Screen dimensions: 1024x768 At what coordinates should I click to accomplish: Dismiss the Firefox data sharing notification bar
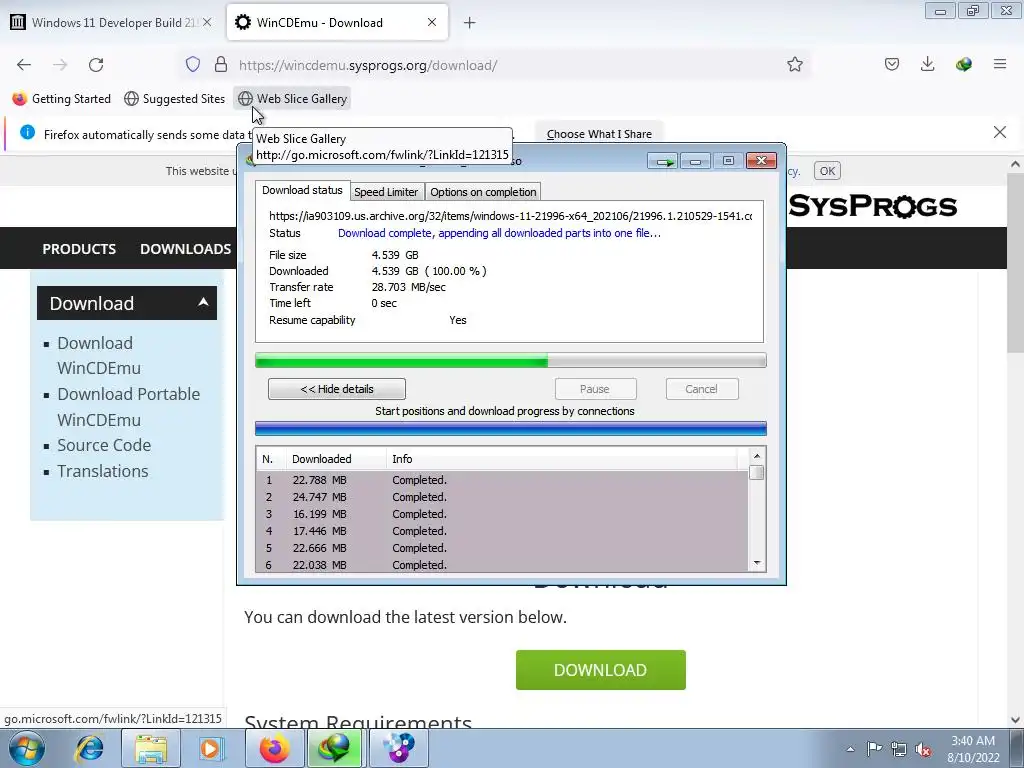1000,132
